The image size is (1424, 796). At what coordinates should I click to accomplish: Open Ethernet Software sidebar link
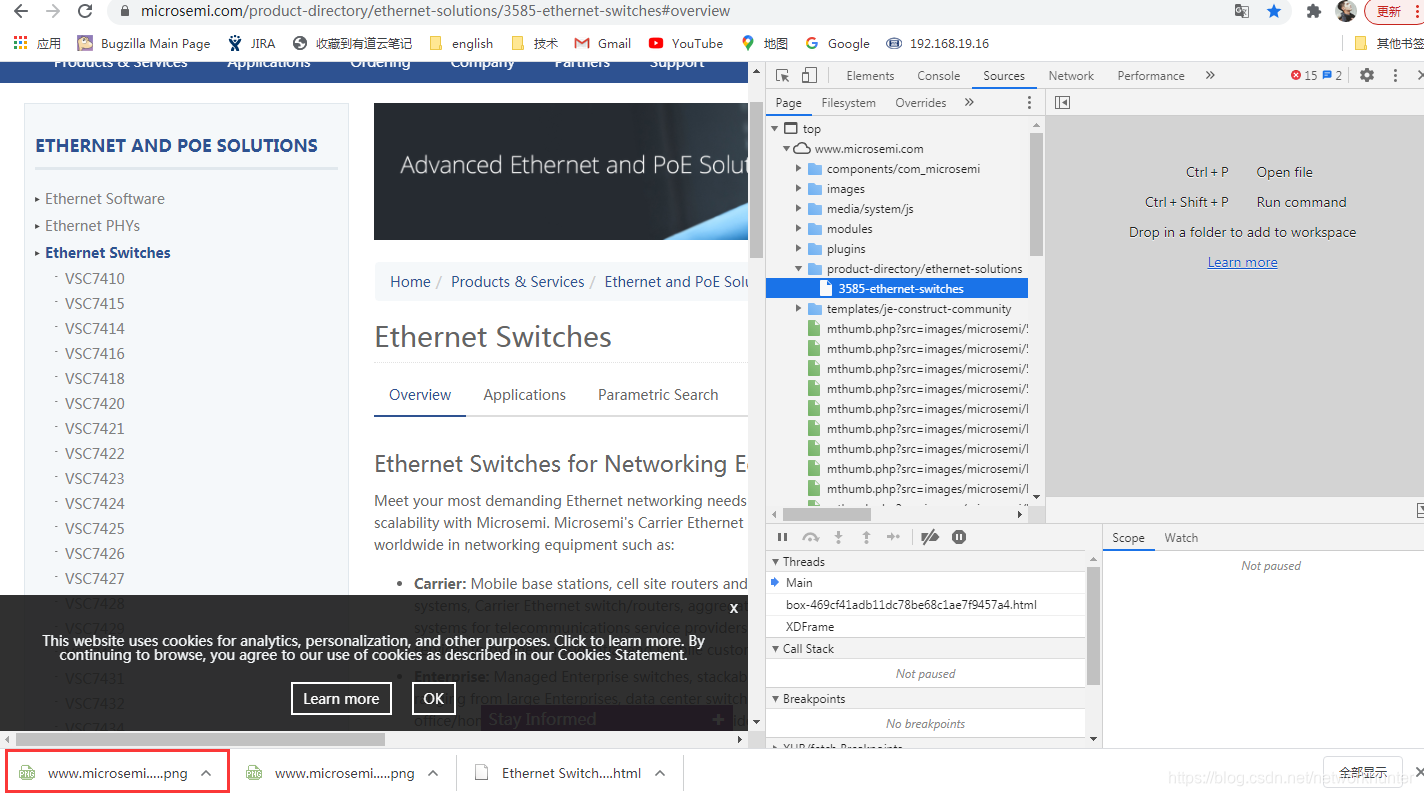(x=105, y=199)
